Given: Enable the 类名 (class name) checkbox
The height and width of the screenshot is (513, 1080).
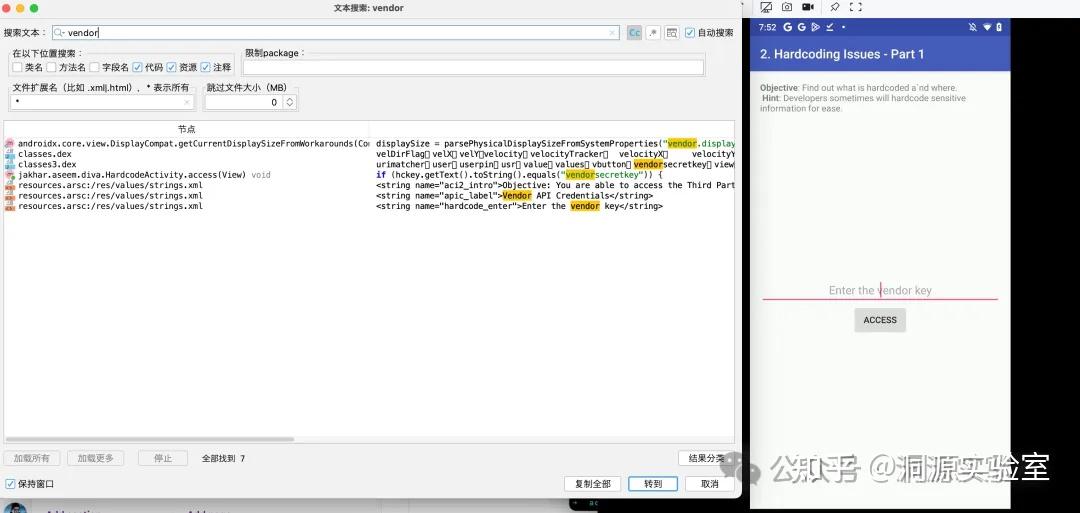Looking at the screenshot, I should tap(17, 68).
